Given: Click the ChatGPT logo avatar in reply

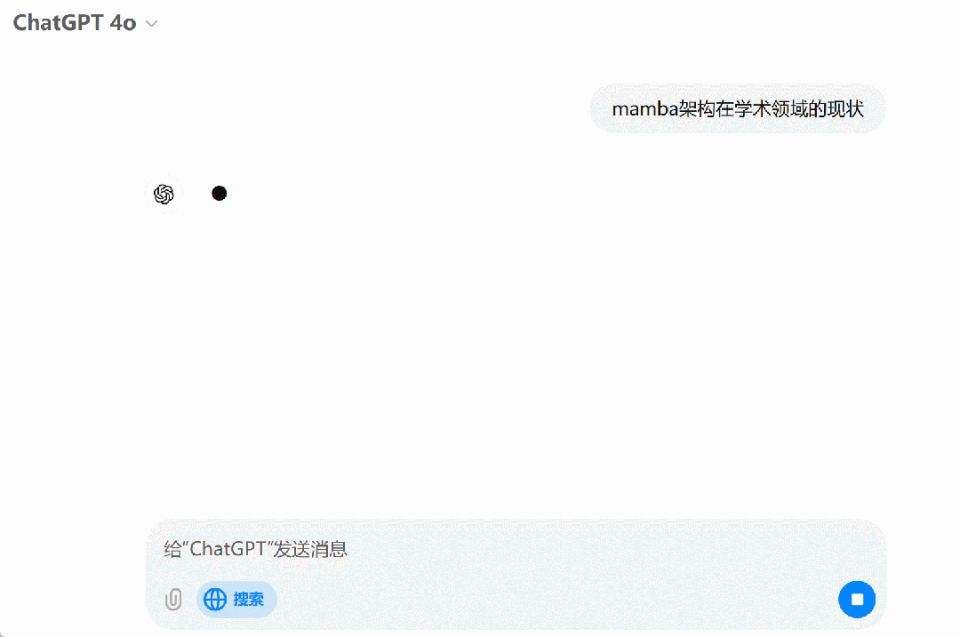Looking at the screenshot, I should tap(163, 194).
